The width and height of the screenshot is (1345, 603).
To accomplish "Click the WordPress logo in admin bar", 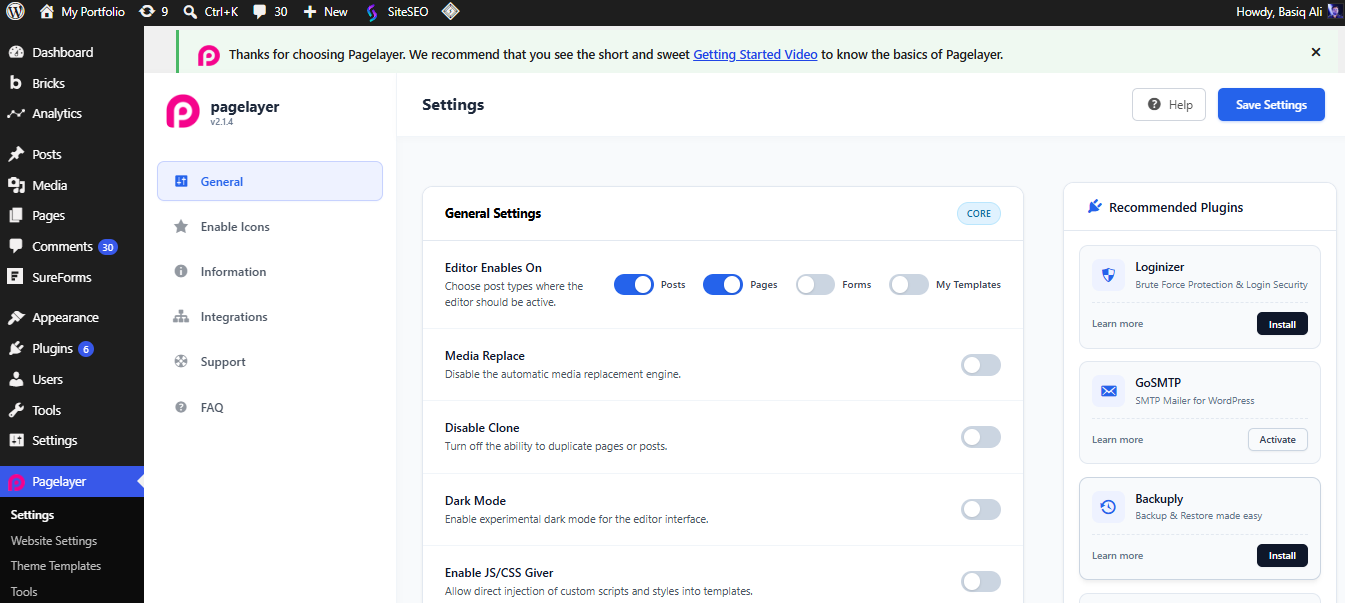I will click(15, 12).
